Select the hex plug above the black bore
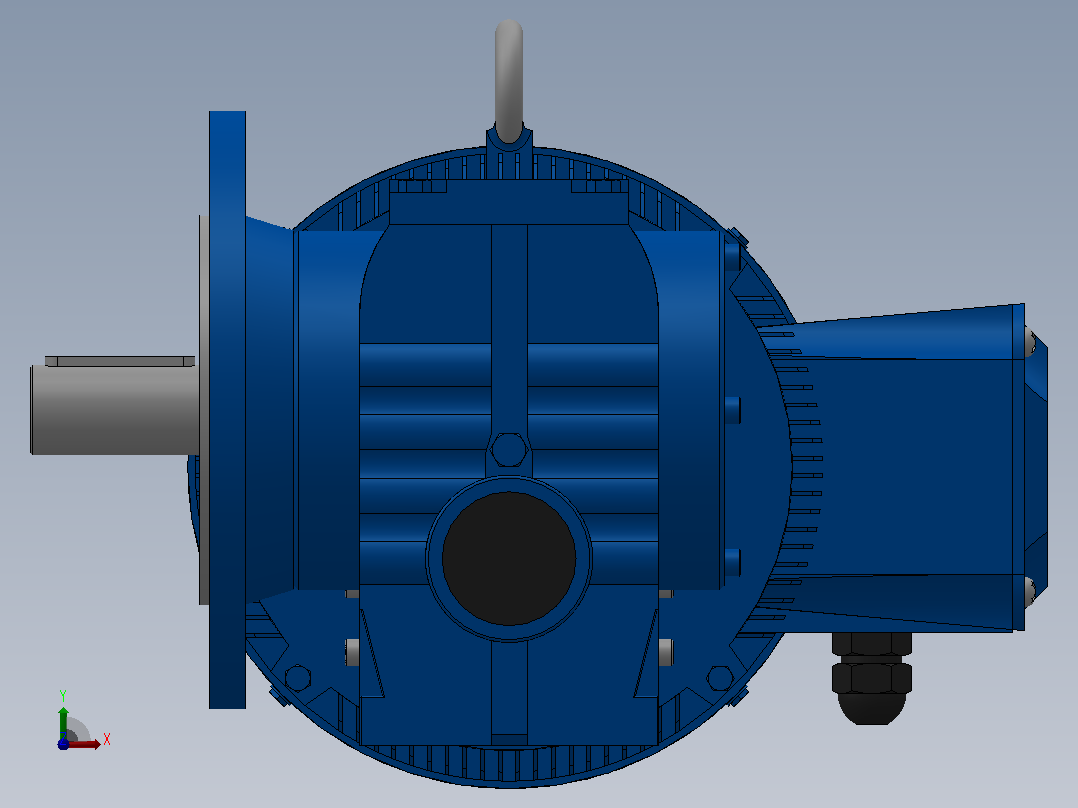Image resolution: width=1078 pixels, height=808 pixels. (x=509, y=450)
